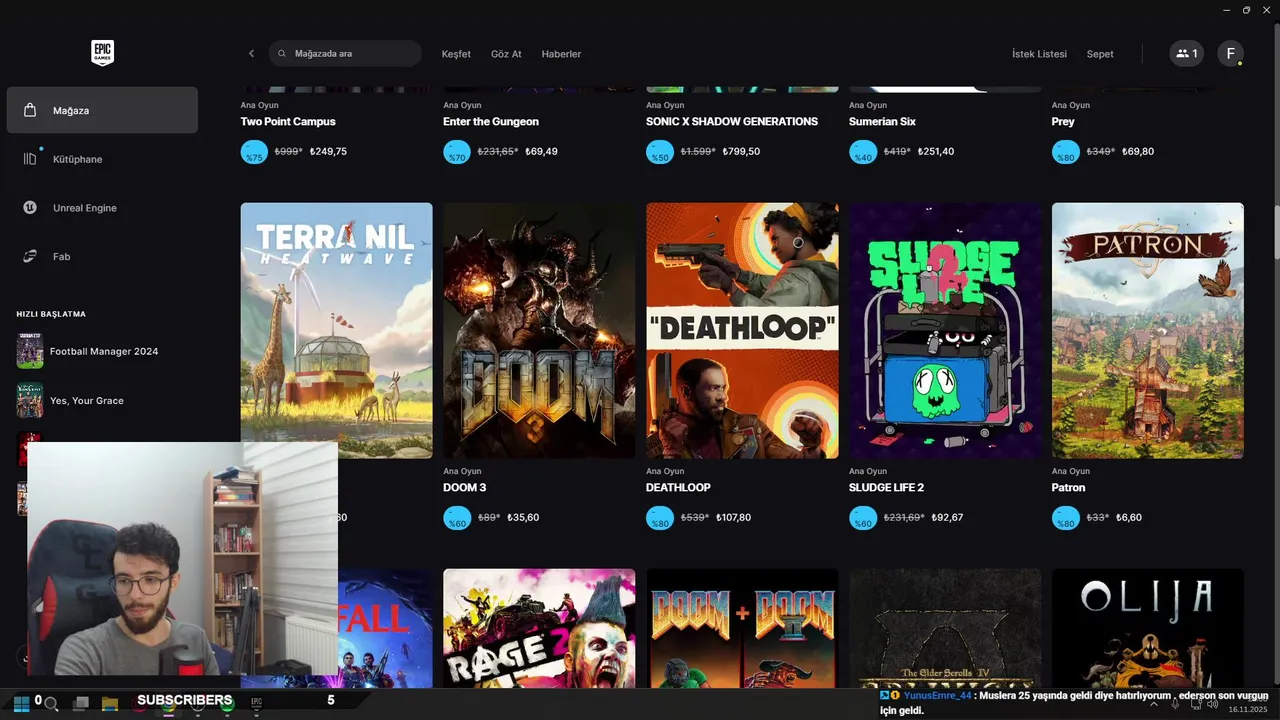
Task: Open Windows taskbar search
Action: [x=51, y=704]
